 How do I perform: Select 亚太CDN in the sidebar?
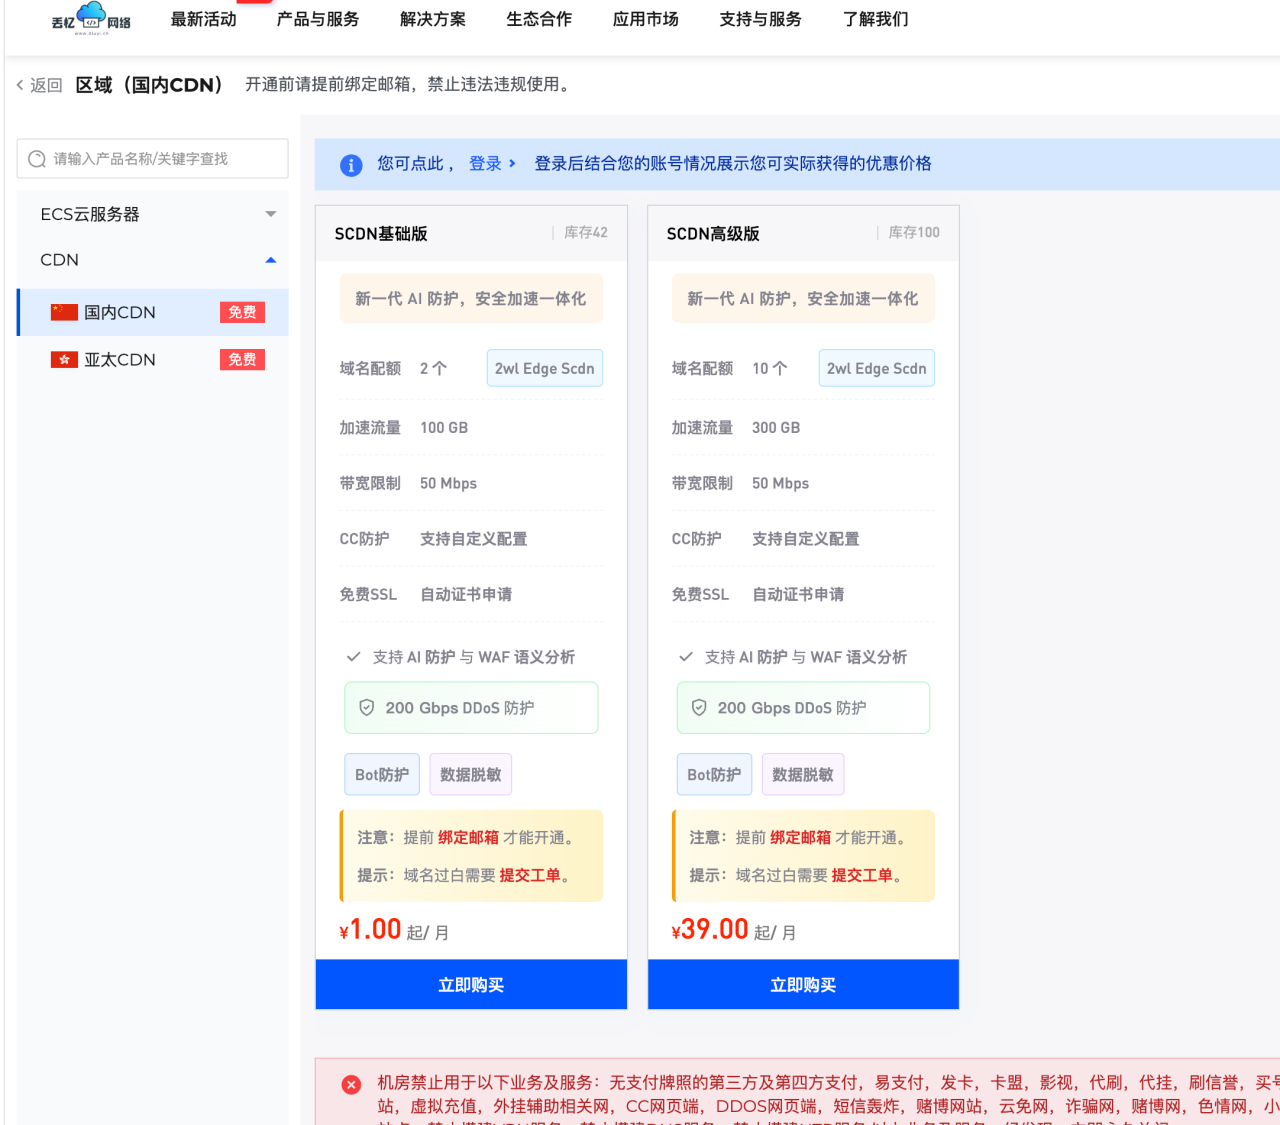pos(120,360)
